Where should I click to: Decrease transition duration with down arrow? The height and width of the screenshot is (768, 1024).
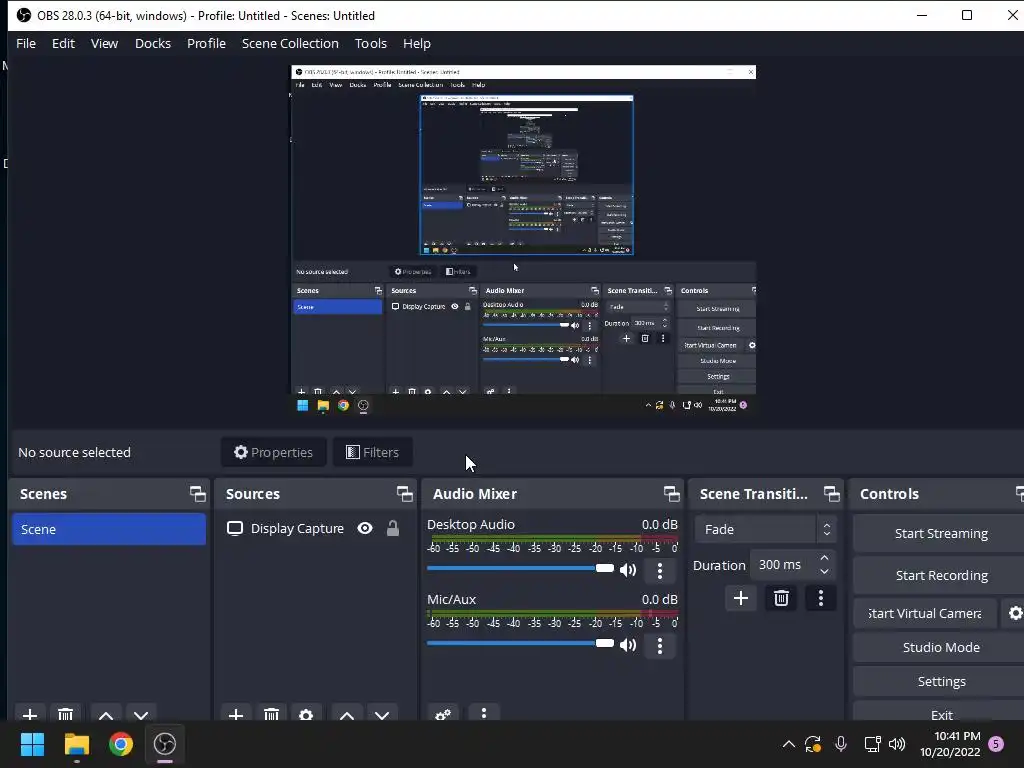coord(825,571)
